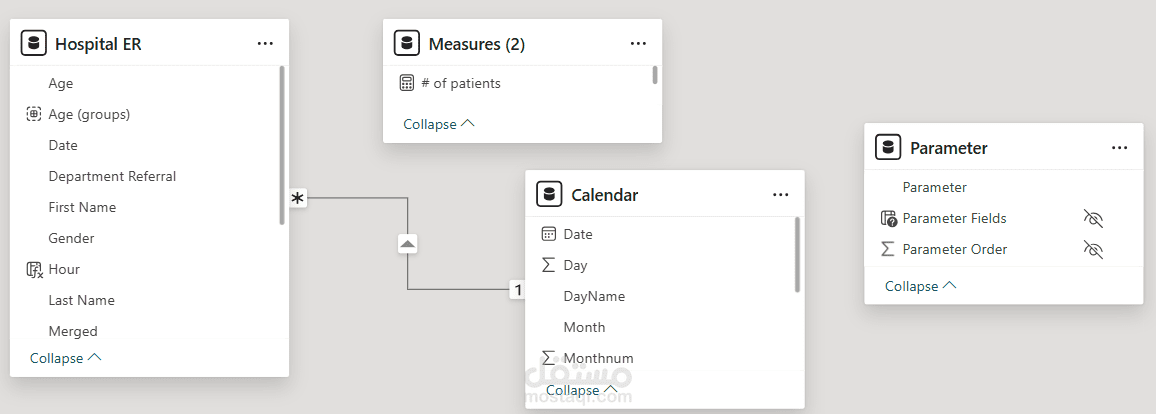Click the Age (groups) grouping icon

coord(34,114)
